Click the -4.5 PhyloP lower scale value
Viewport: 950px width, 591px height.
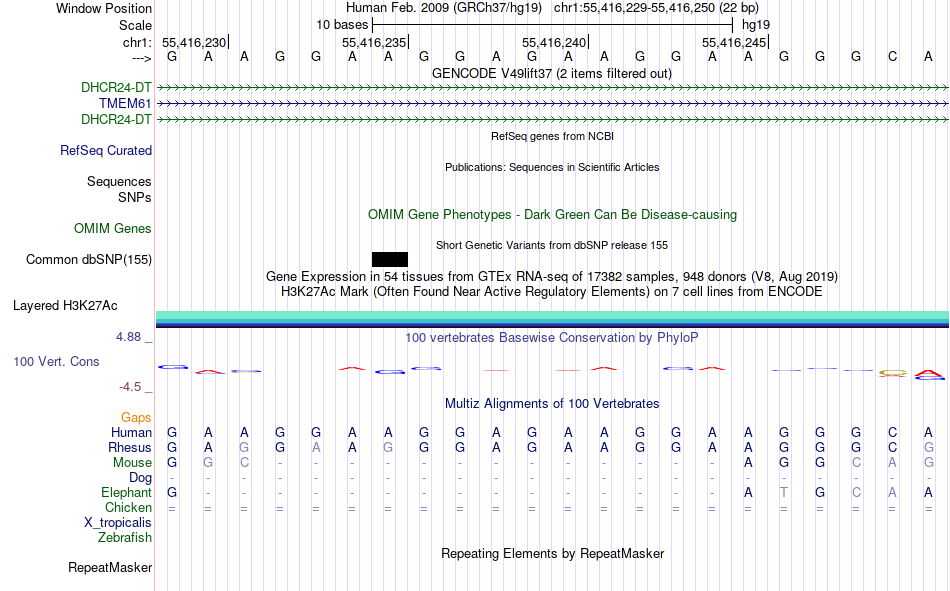pyautogui.click(x=130, y=387)
